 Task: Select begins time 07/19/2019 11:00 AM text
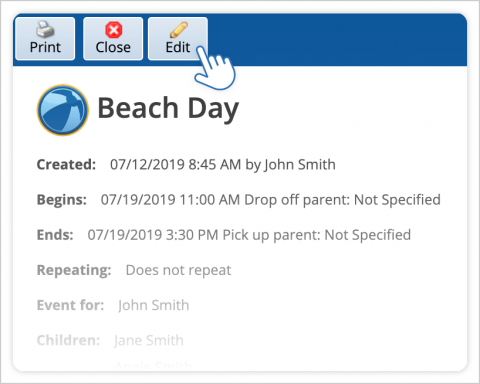[x=170, y=200]
